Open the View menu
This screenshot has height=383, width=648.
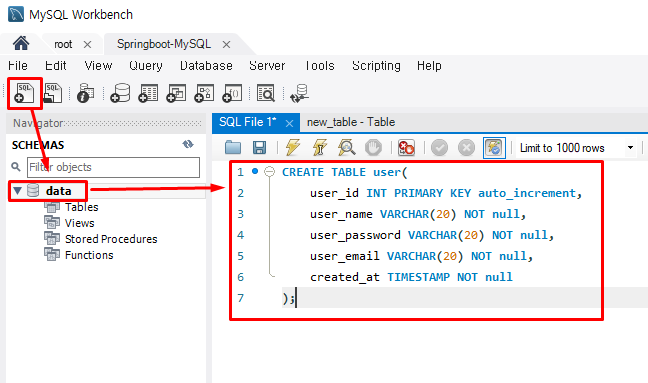pyautogui.click(x=98, y=66)
